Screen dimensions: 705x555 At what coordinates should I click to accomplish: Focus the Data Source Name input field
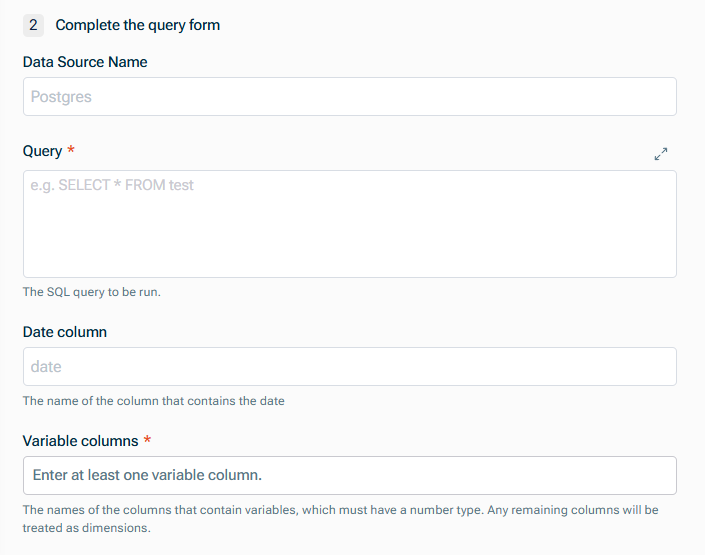coord(350,97)
